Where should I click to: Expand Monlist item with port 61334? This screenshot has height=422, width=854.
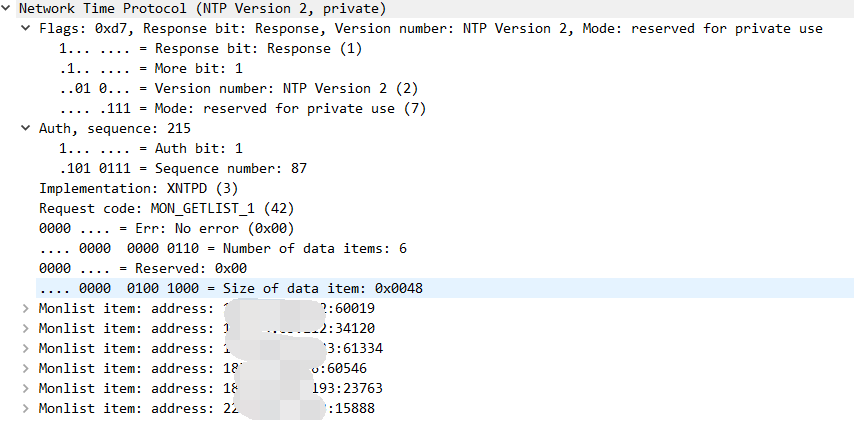click(x=25, y=348)
